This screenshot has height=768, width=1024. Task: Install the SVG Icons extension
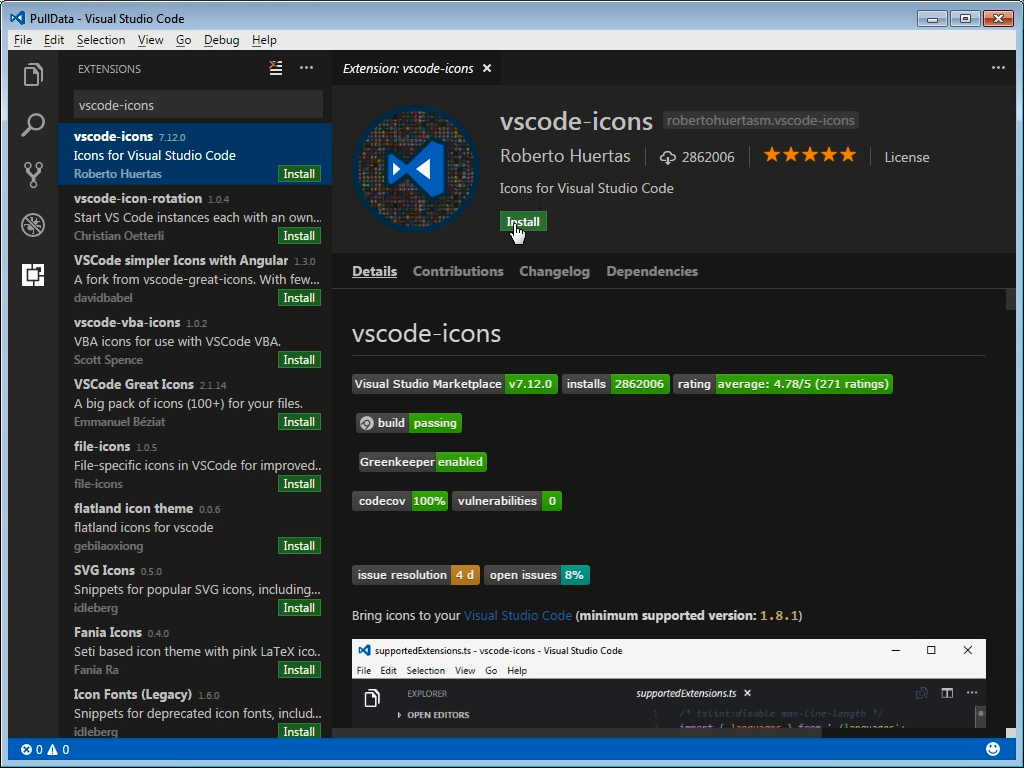299,608
